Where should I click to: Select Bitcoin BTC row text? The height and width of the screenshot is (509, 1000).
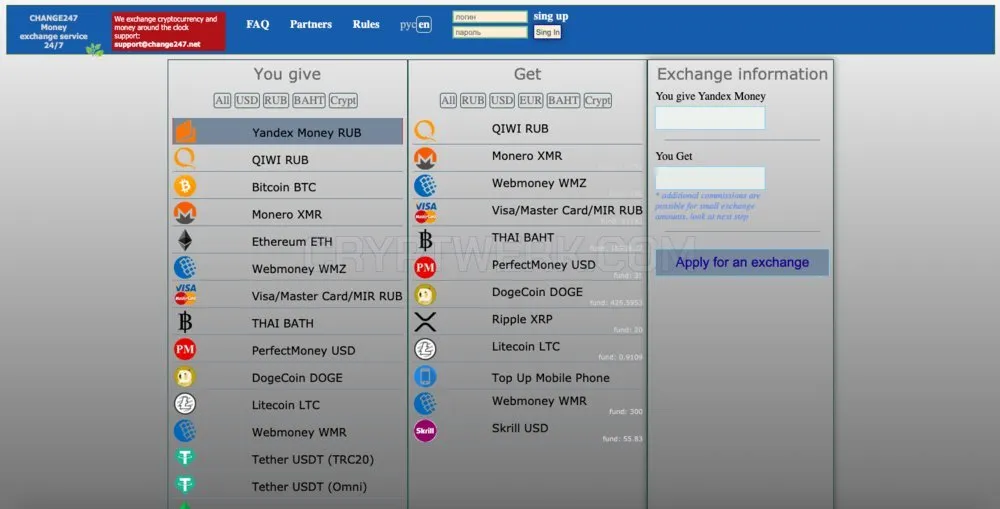pos(284,187)
